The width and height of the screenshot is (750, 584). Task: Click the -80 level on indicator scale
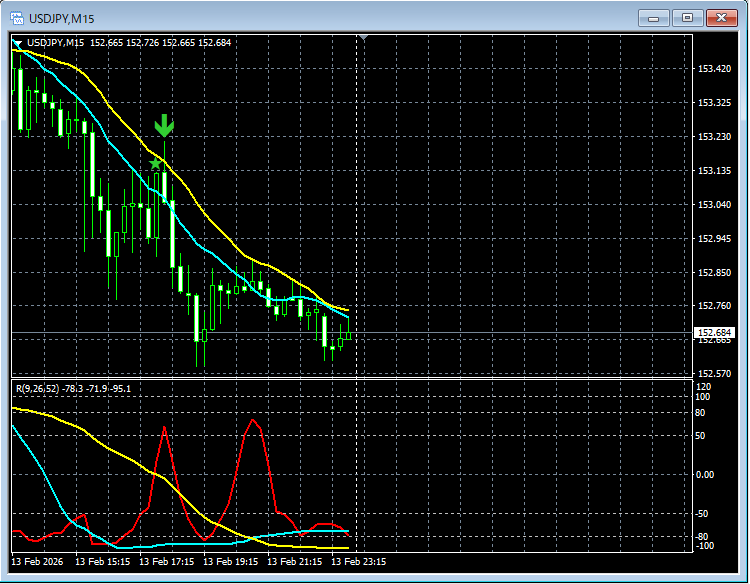click(x=703, y=537)
